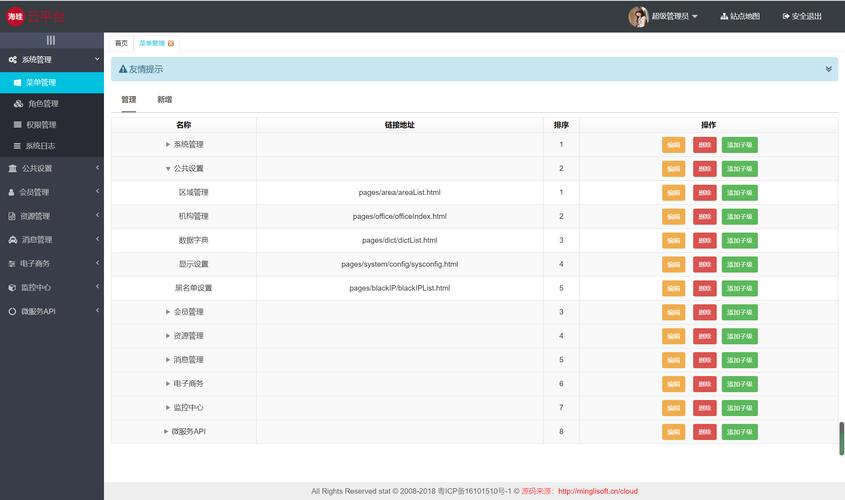Click the 友情提示 warning triangle icon
The width and height of the screenshot is (845, 500).
click(123, 69)
